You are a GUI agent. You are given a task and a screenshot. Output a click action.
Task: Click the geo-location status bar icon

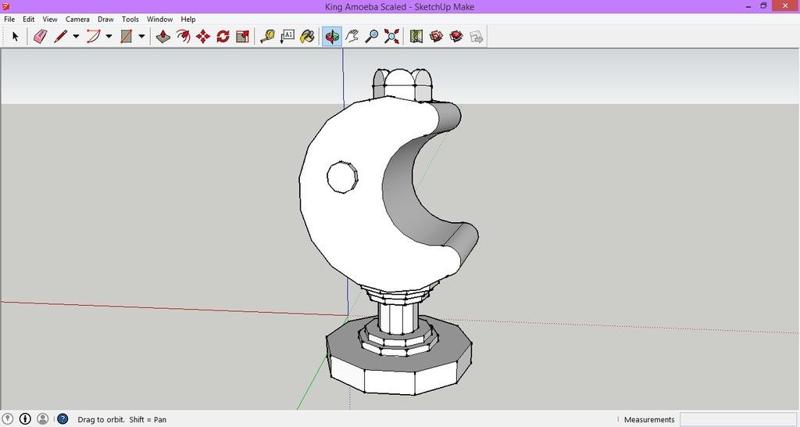8,419
